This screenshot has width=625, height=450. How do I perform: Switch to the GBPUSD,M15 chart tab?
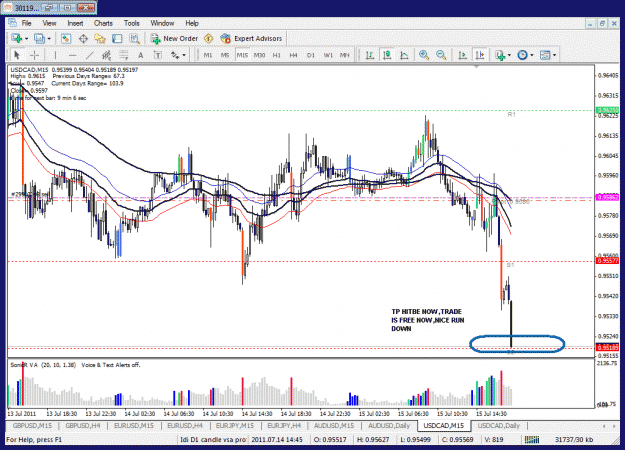tap(32, 426)
